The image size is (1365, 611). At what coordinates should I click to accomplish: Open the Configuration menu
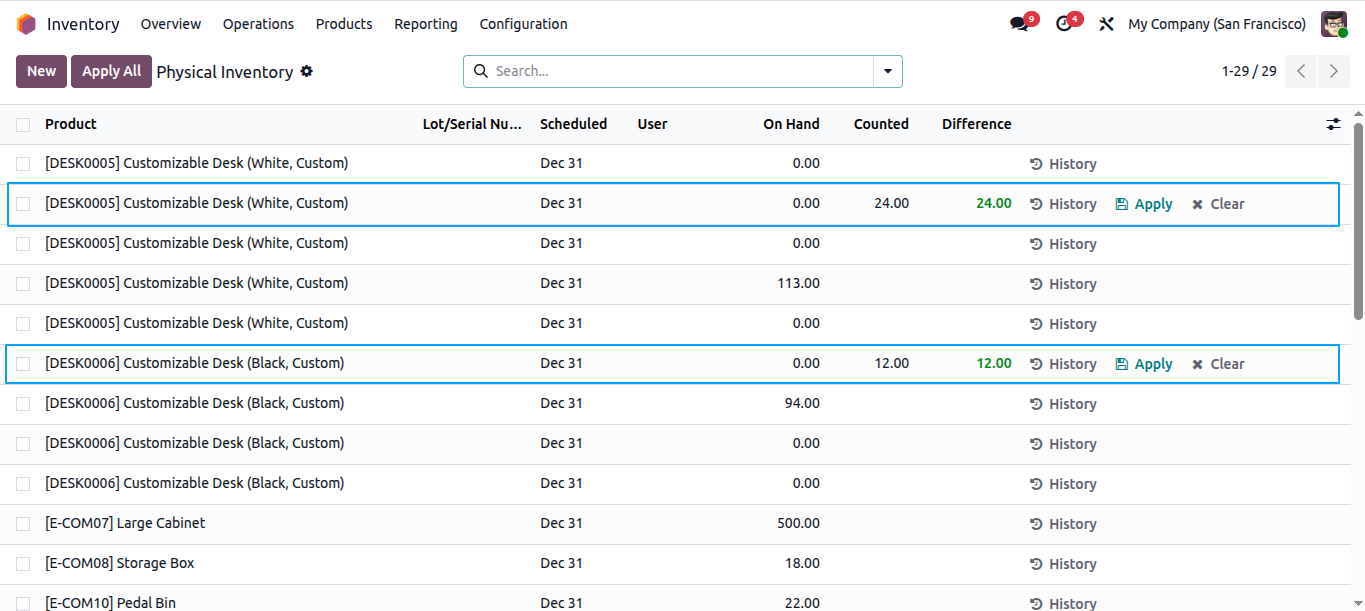click(523, 24)
